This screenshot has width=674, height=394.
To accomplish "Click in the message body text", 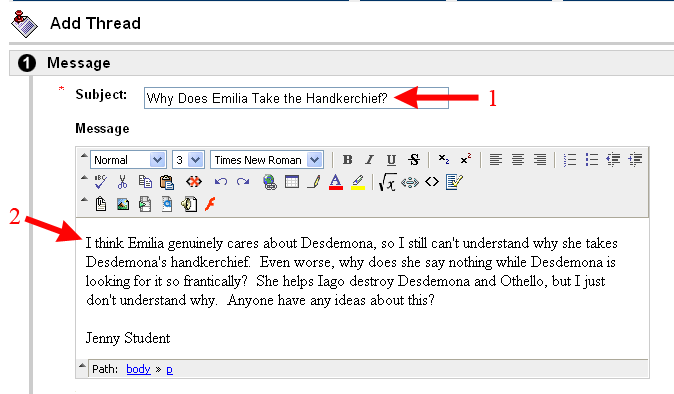I will coord(352,272).
